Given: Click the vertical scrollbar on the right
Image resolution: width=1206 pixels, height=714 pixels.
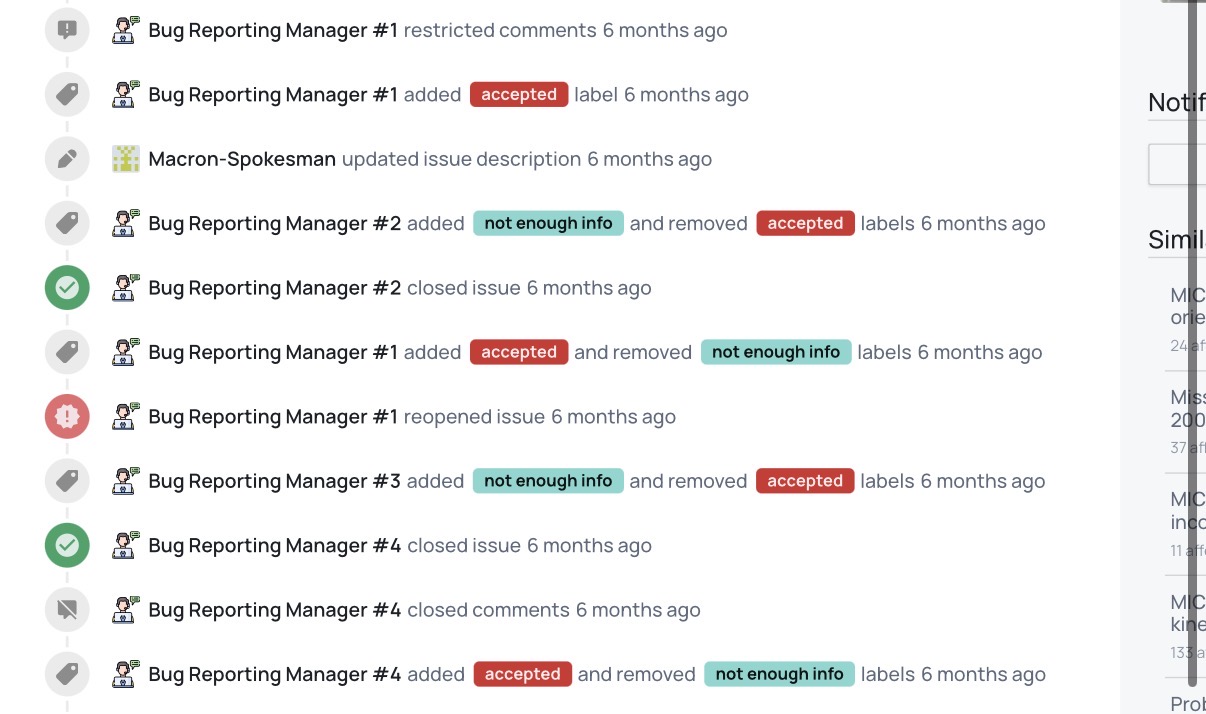Looking at the screenshot, I should point(1193,300).
